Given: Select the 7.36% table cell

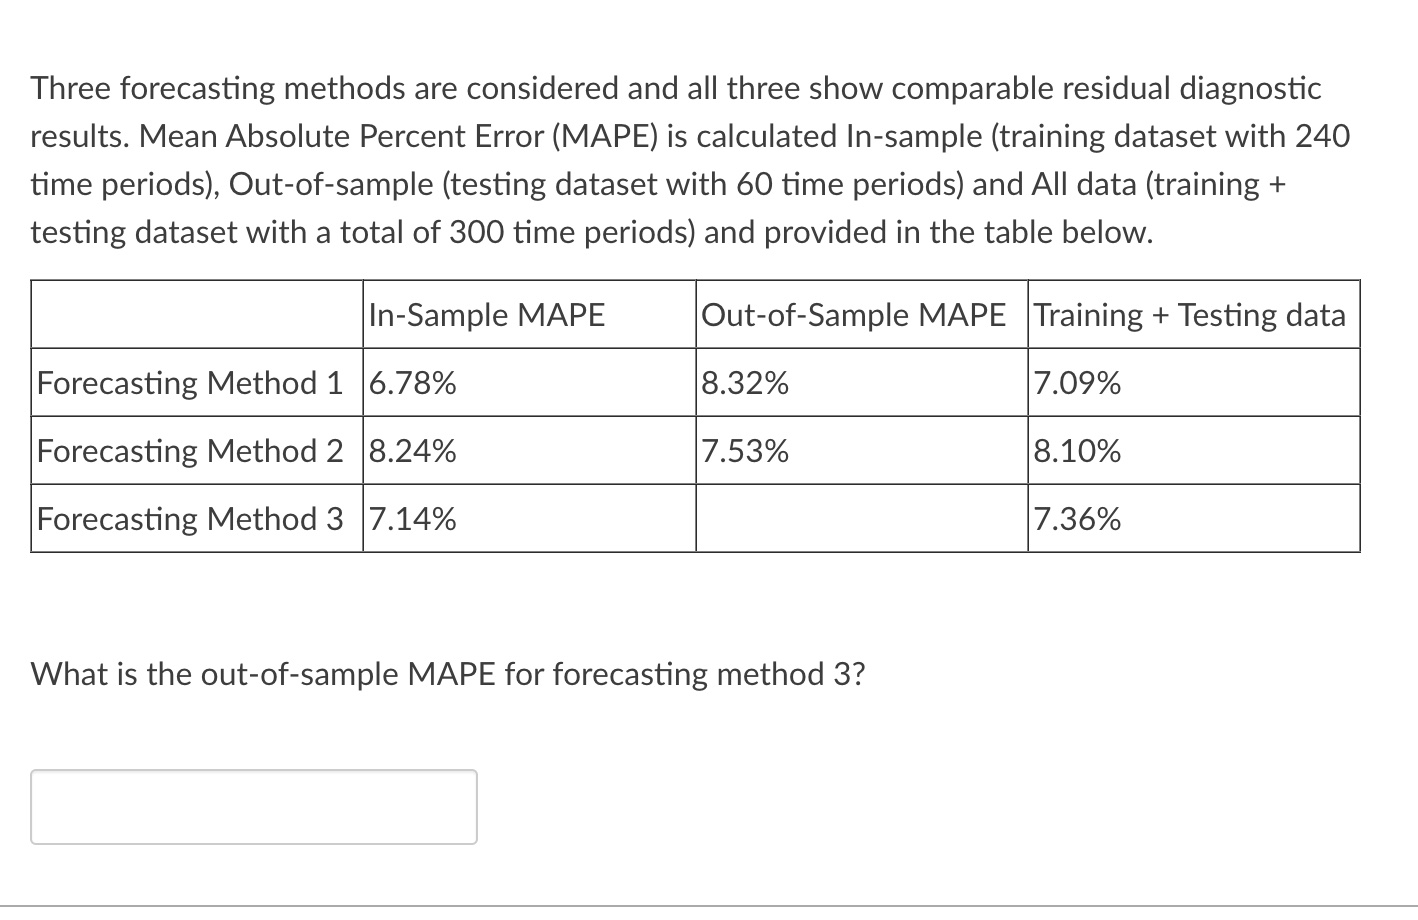Looking at the screenshot, I should (1075, 518).
